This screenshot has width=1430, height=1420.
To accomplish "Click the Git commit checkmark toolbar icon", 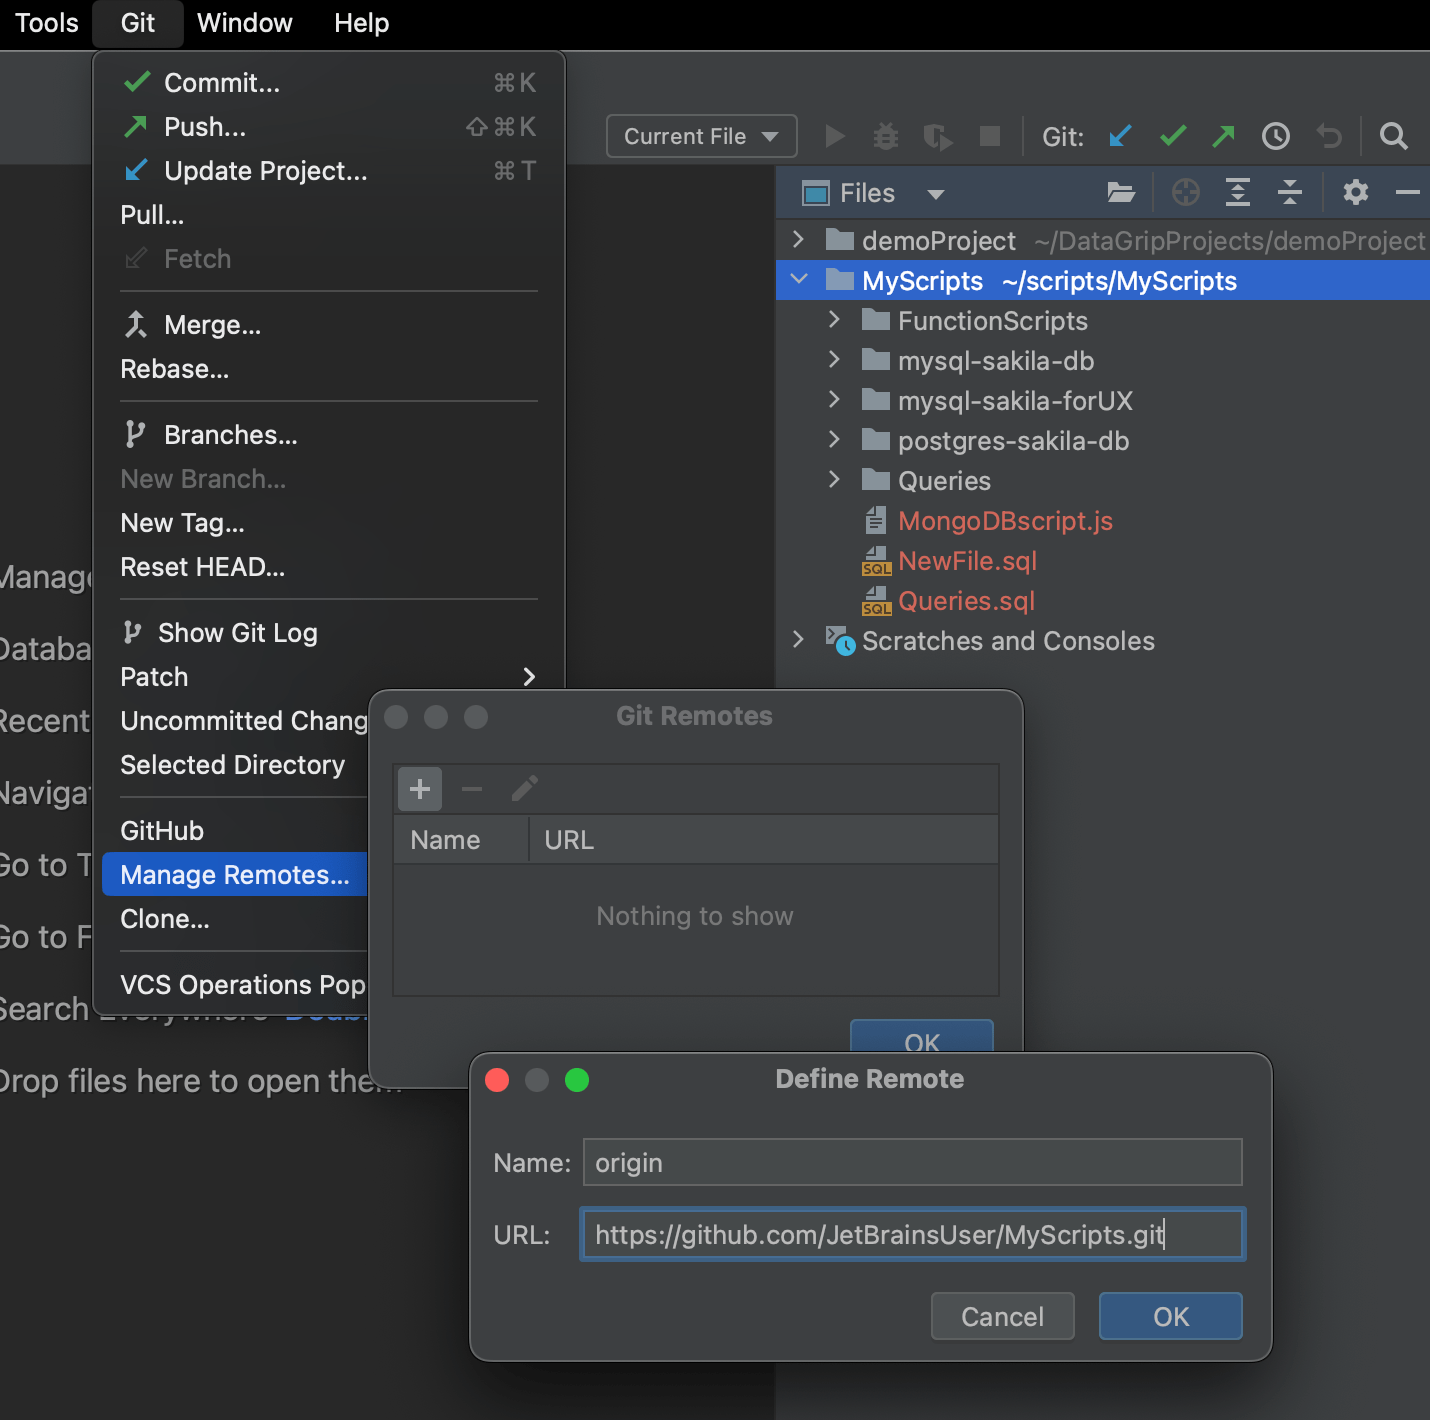I will click(1172, 136).
